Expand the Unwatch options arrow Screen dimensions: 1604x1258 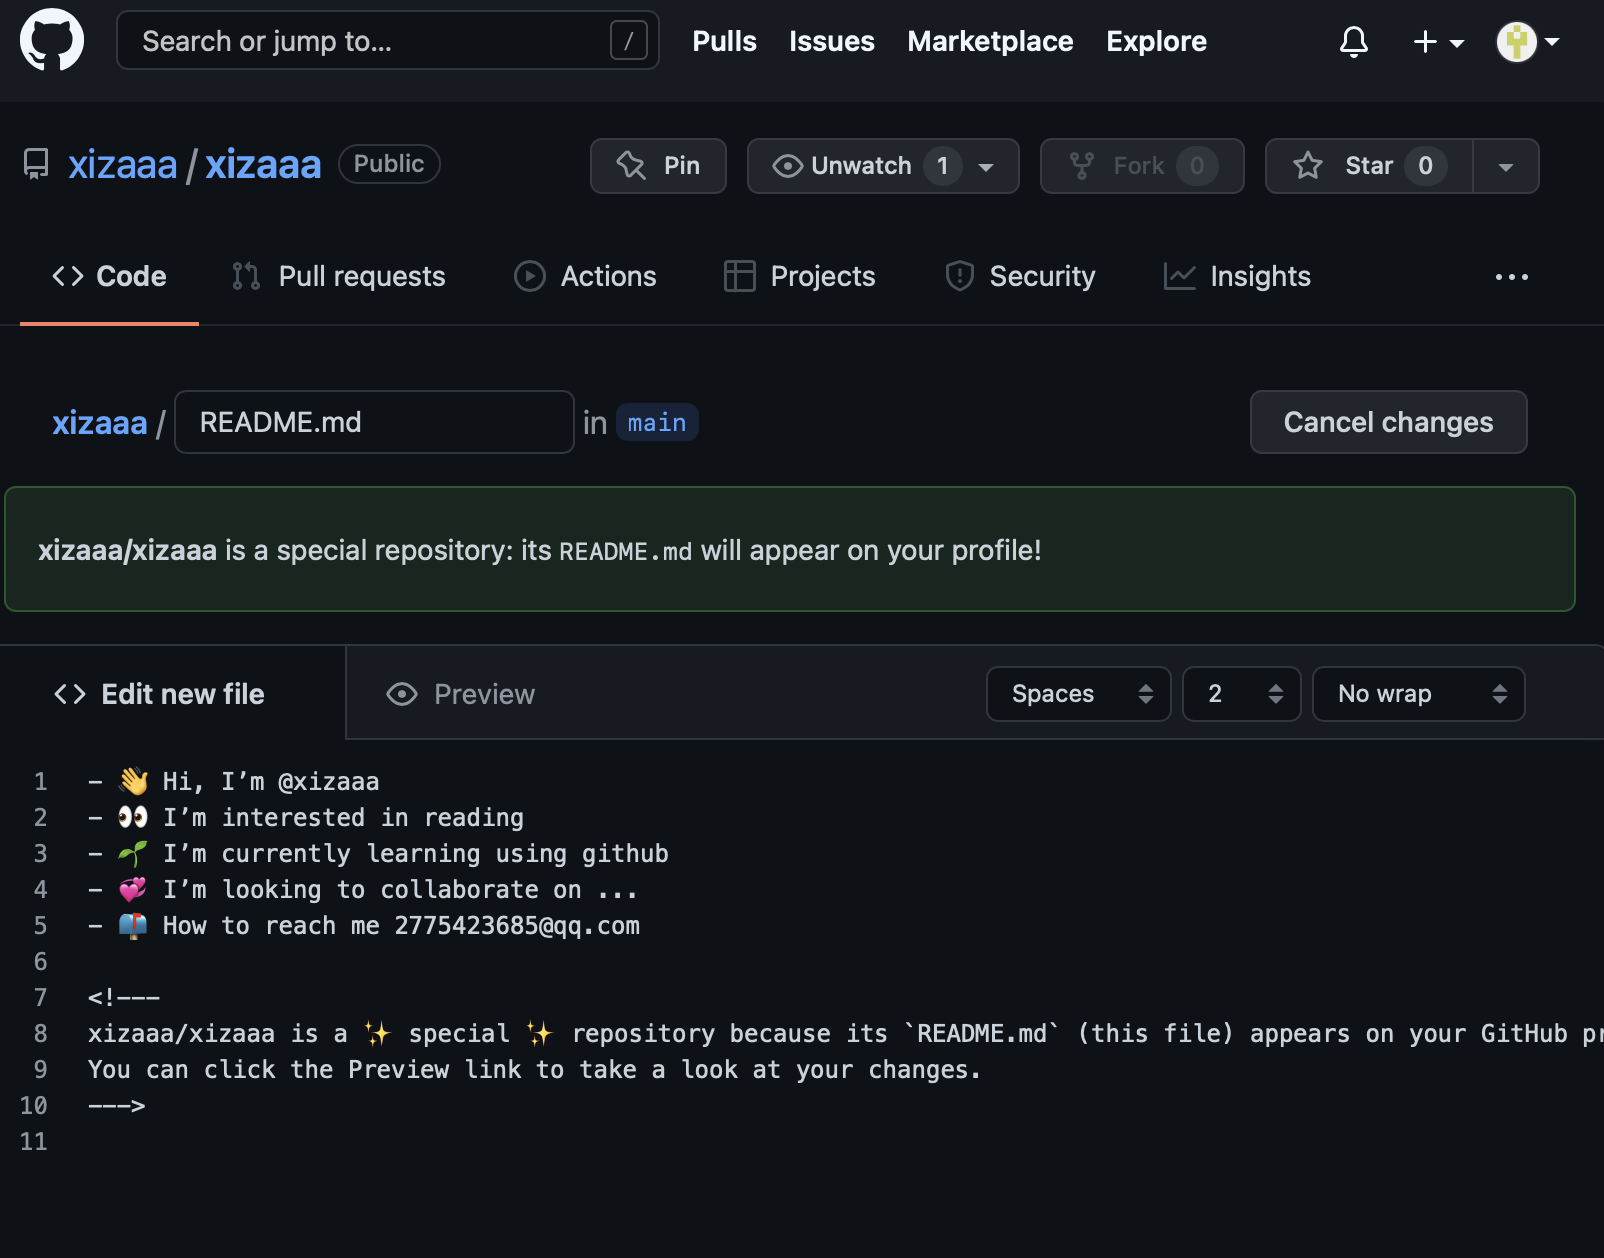[986, 166]
